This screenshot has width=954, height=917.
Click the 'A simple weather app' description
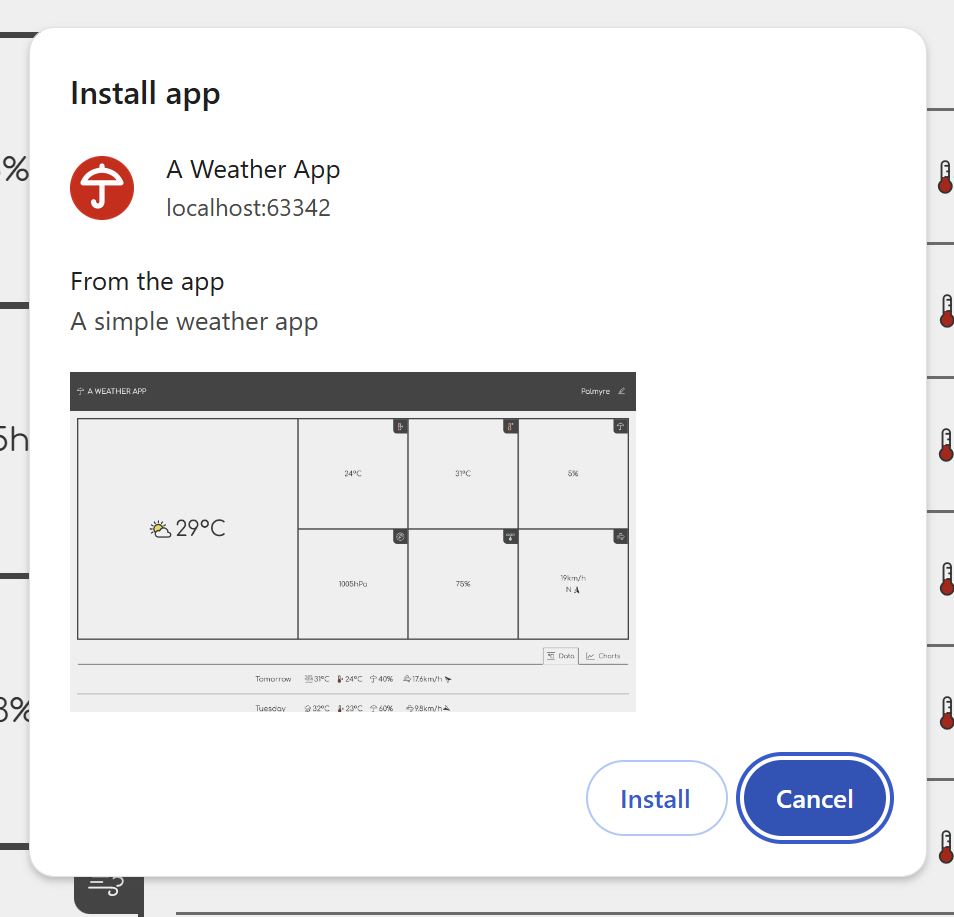tap(194, 322)
